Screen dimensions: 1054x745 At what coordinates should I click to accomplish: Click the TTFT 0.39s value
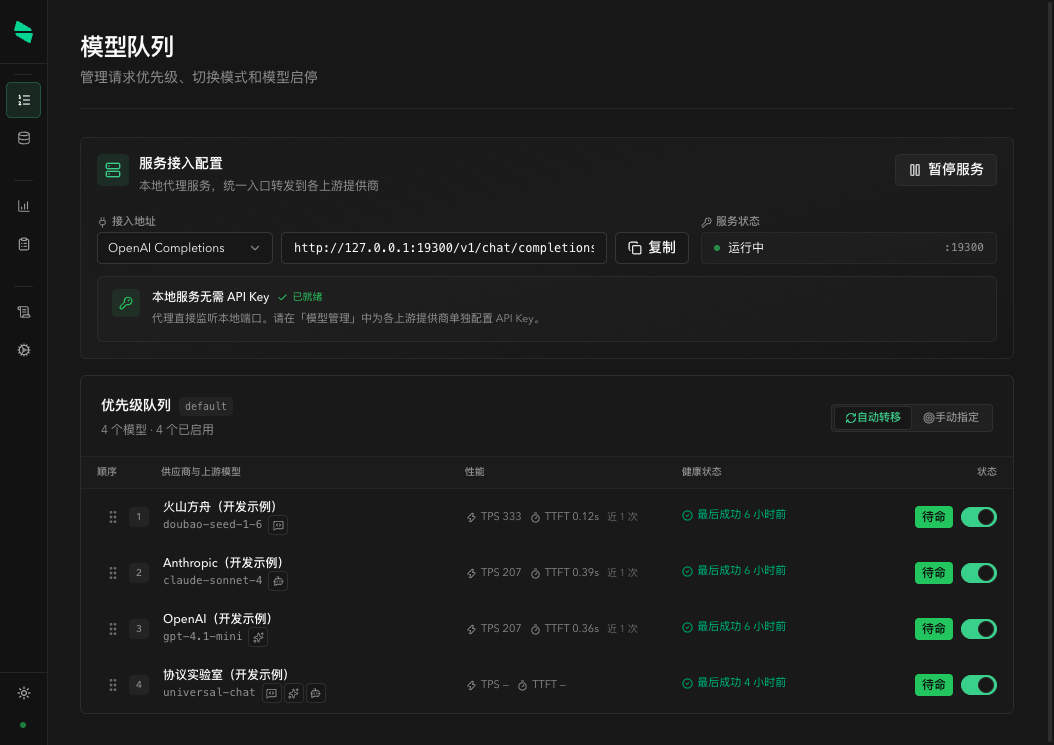point(571,572)
